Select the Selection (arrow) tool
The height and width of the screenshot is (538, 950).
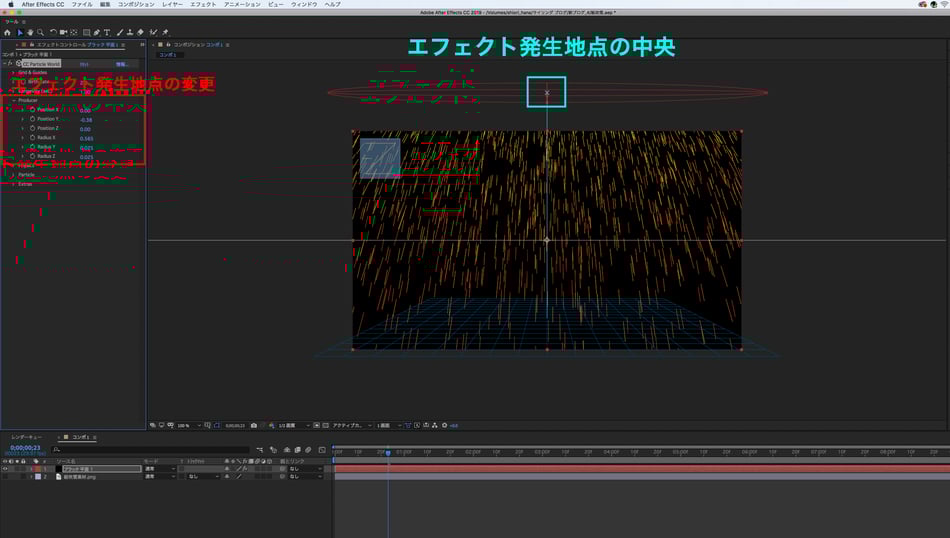(x=20, y=32)
